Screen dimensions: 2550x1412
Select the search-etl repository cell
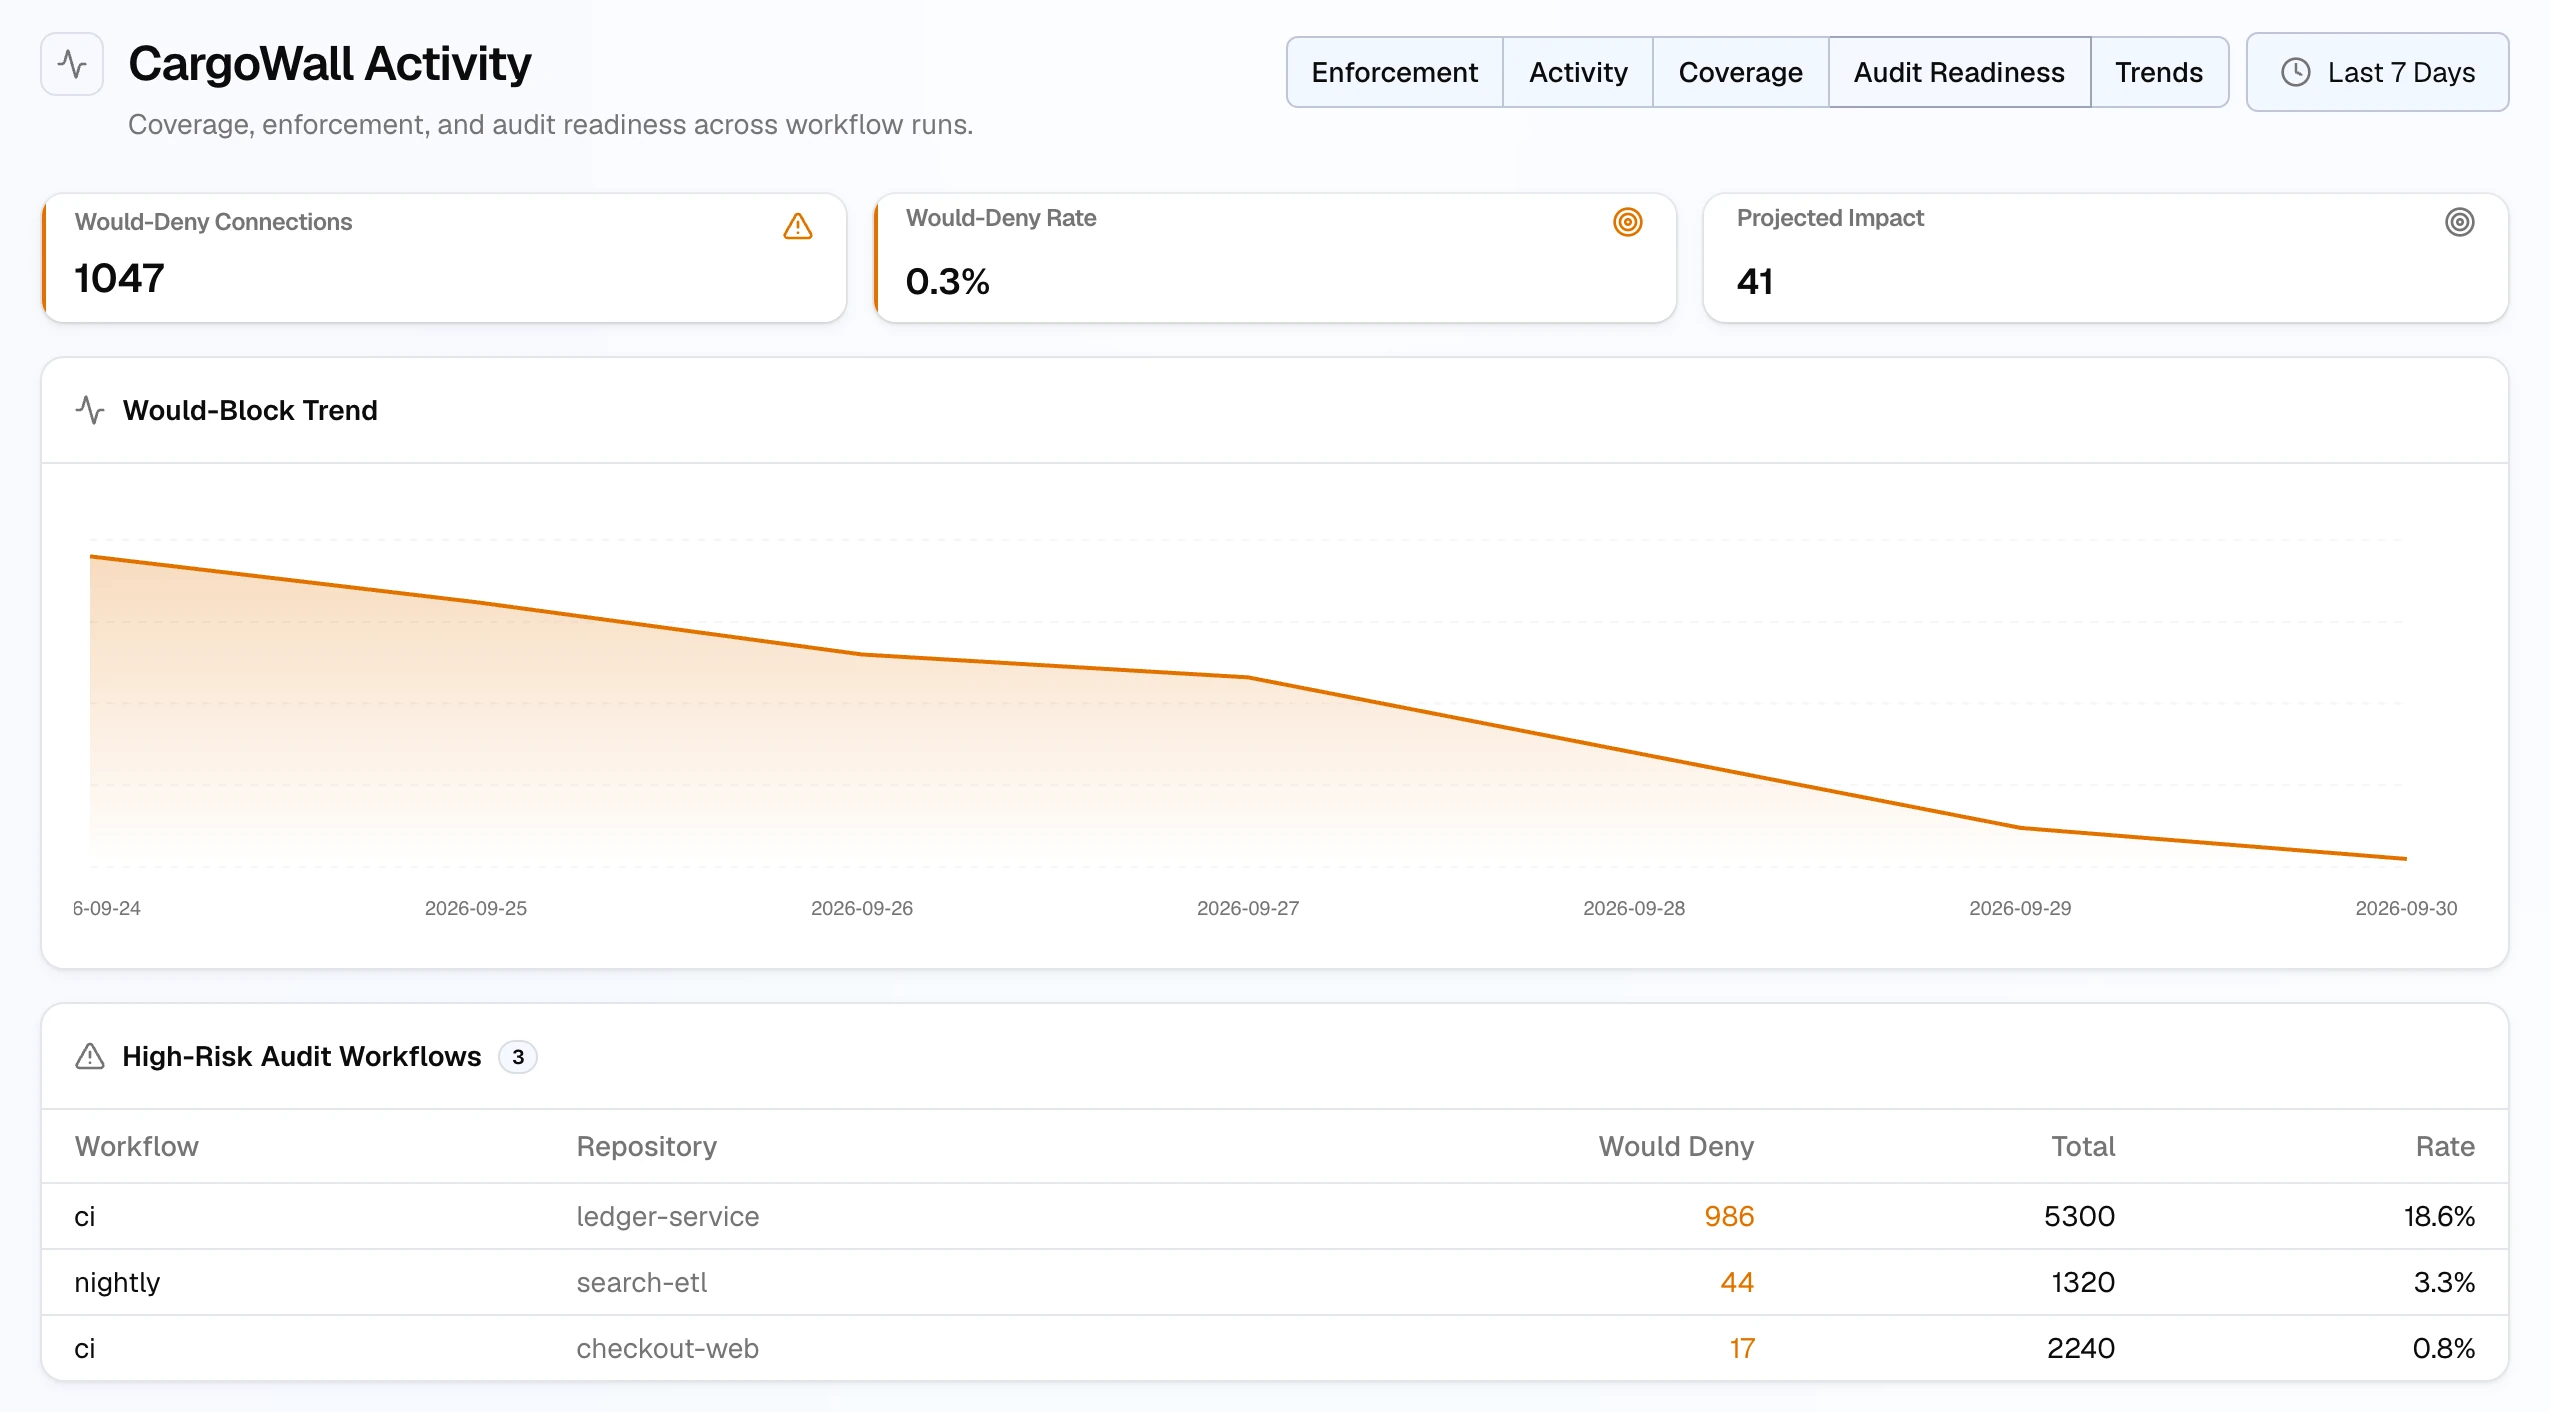(641, 1282)
